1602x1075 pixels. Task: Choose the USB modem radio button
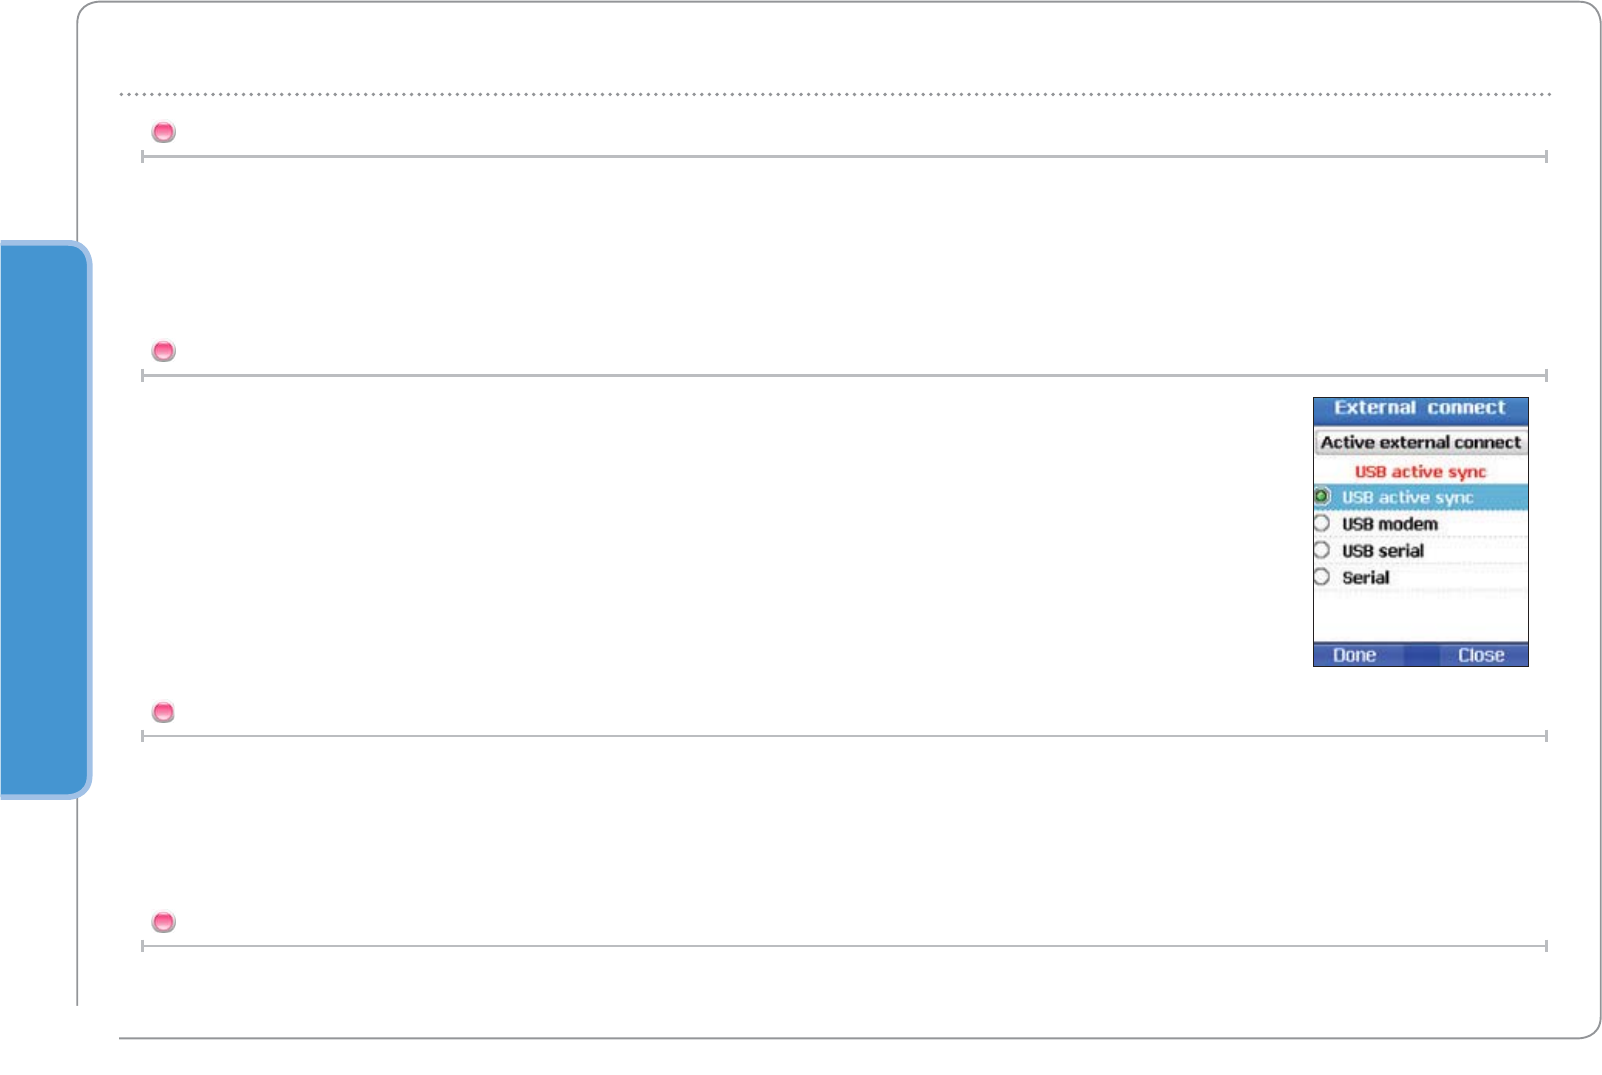coord(1322,523)
